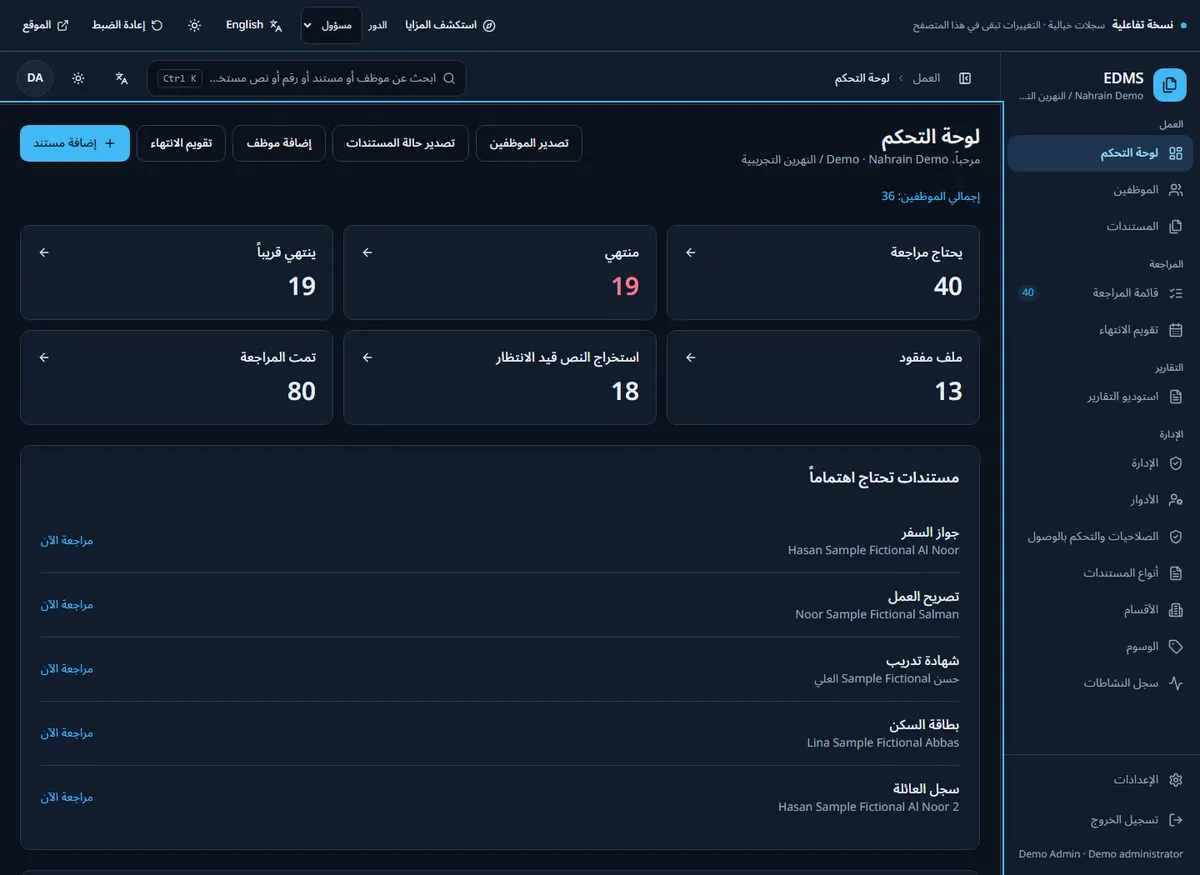This screenshot has height=875, width=1200.
Task: Click Demo Admin user label in sidebar
Action: coord(1101,854)
